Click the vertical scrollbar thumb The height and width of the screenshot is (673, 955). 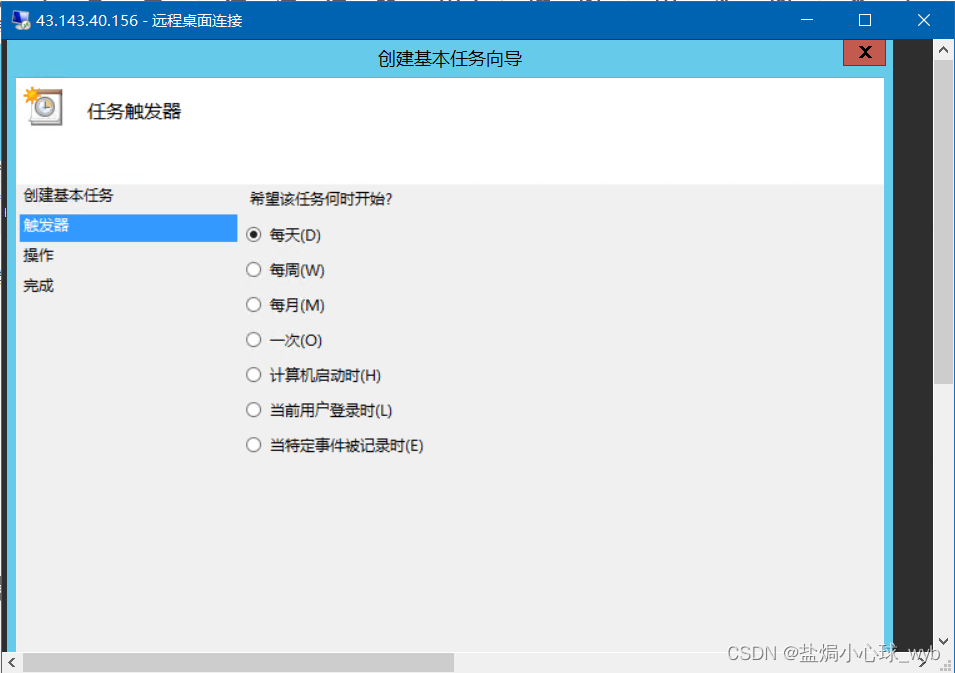[x=943, y=222]
